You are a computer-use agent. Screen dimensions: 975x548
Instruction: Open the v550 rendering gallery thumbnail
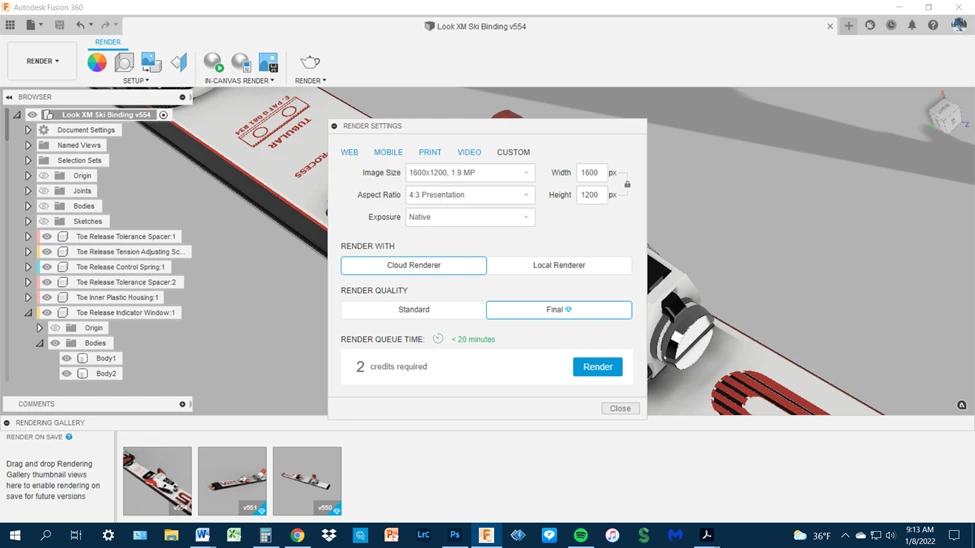(307, 481)
